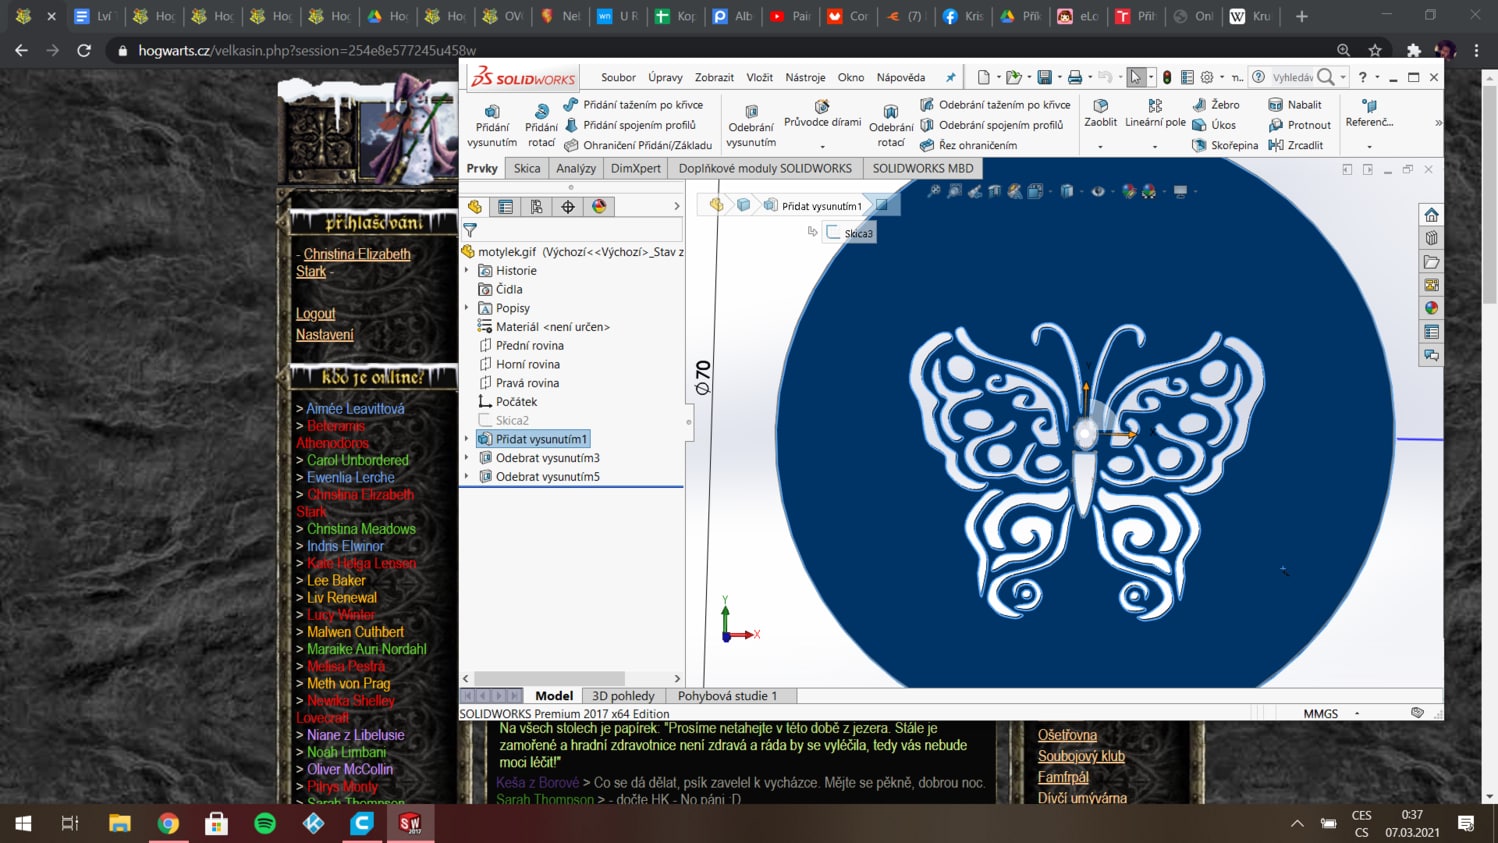Select Řez ohraničením tool
This screenshot has width=1498, height=843.
[x=968, y=145]
